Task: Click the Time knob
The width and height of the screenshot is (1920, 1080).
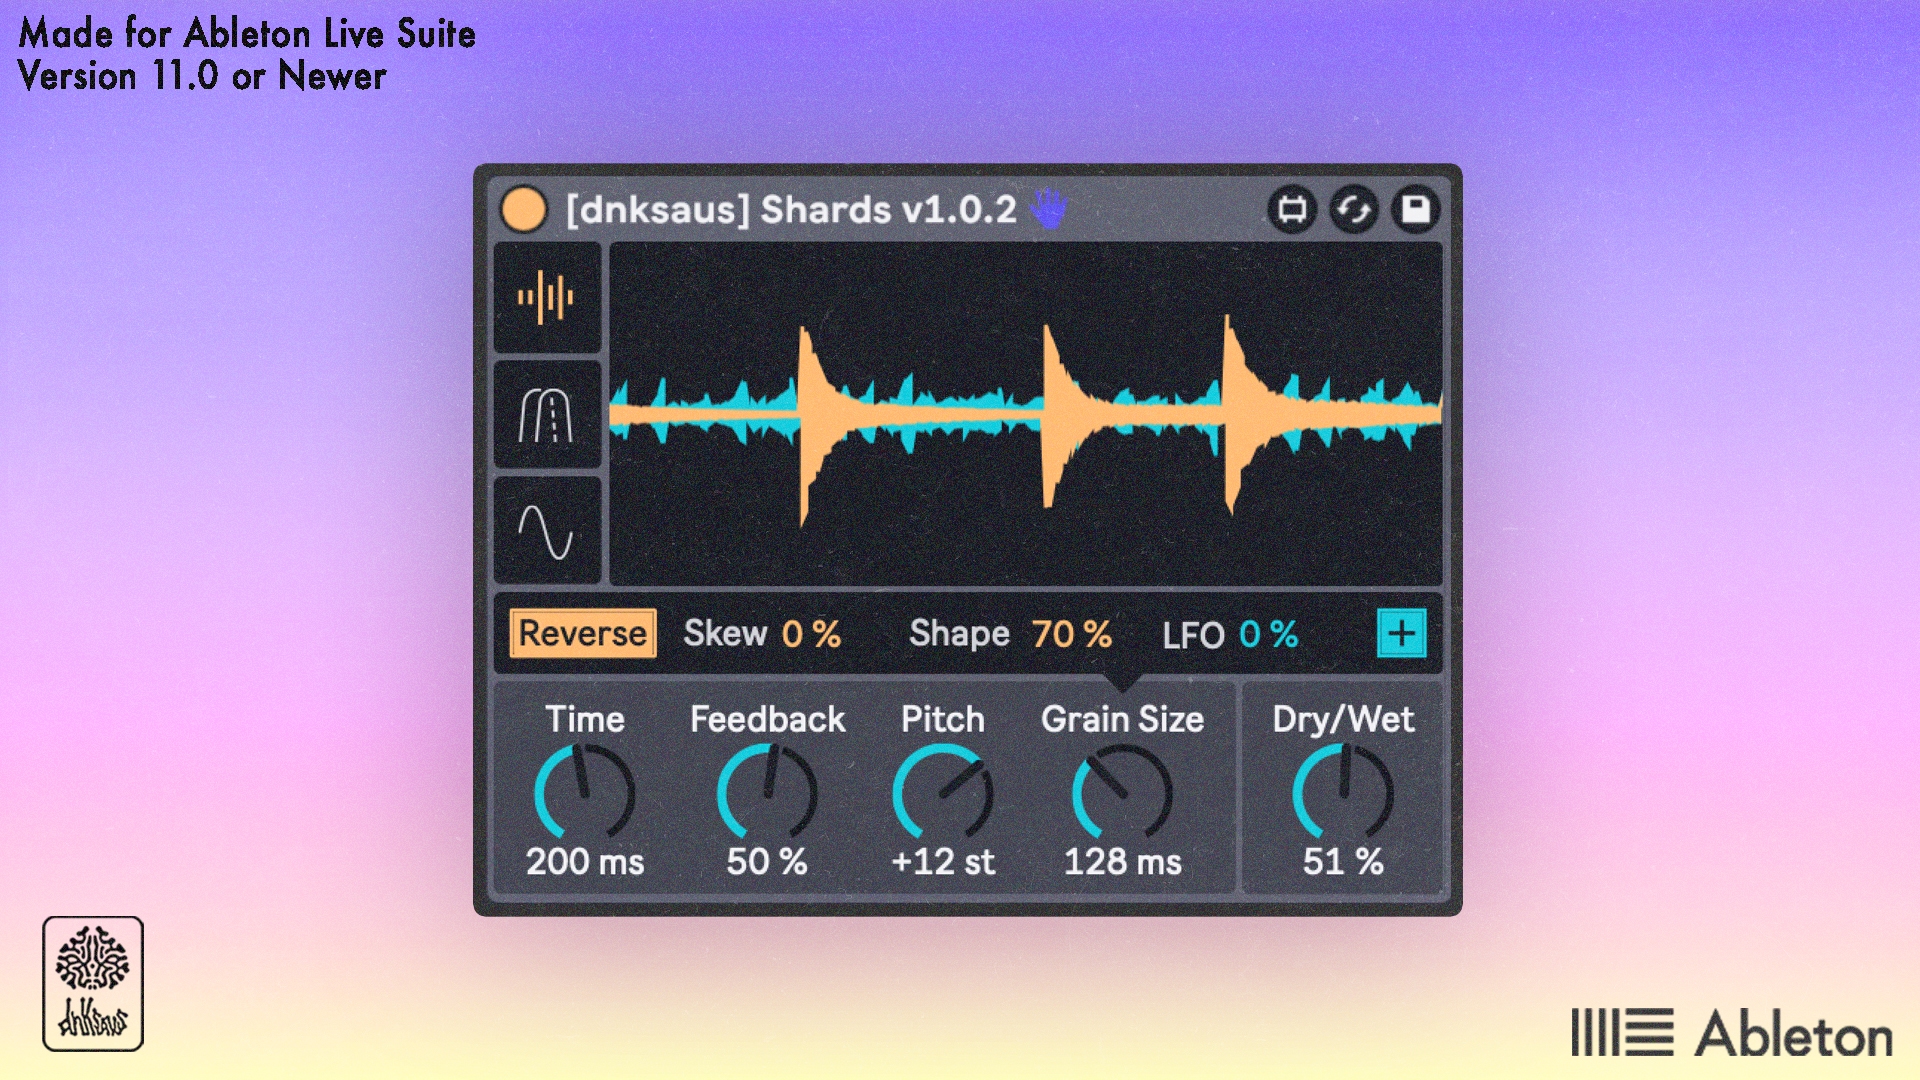Action: pyautogui.click(x=585, y=793)
